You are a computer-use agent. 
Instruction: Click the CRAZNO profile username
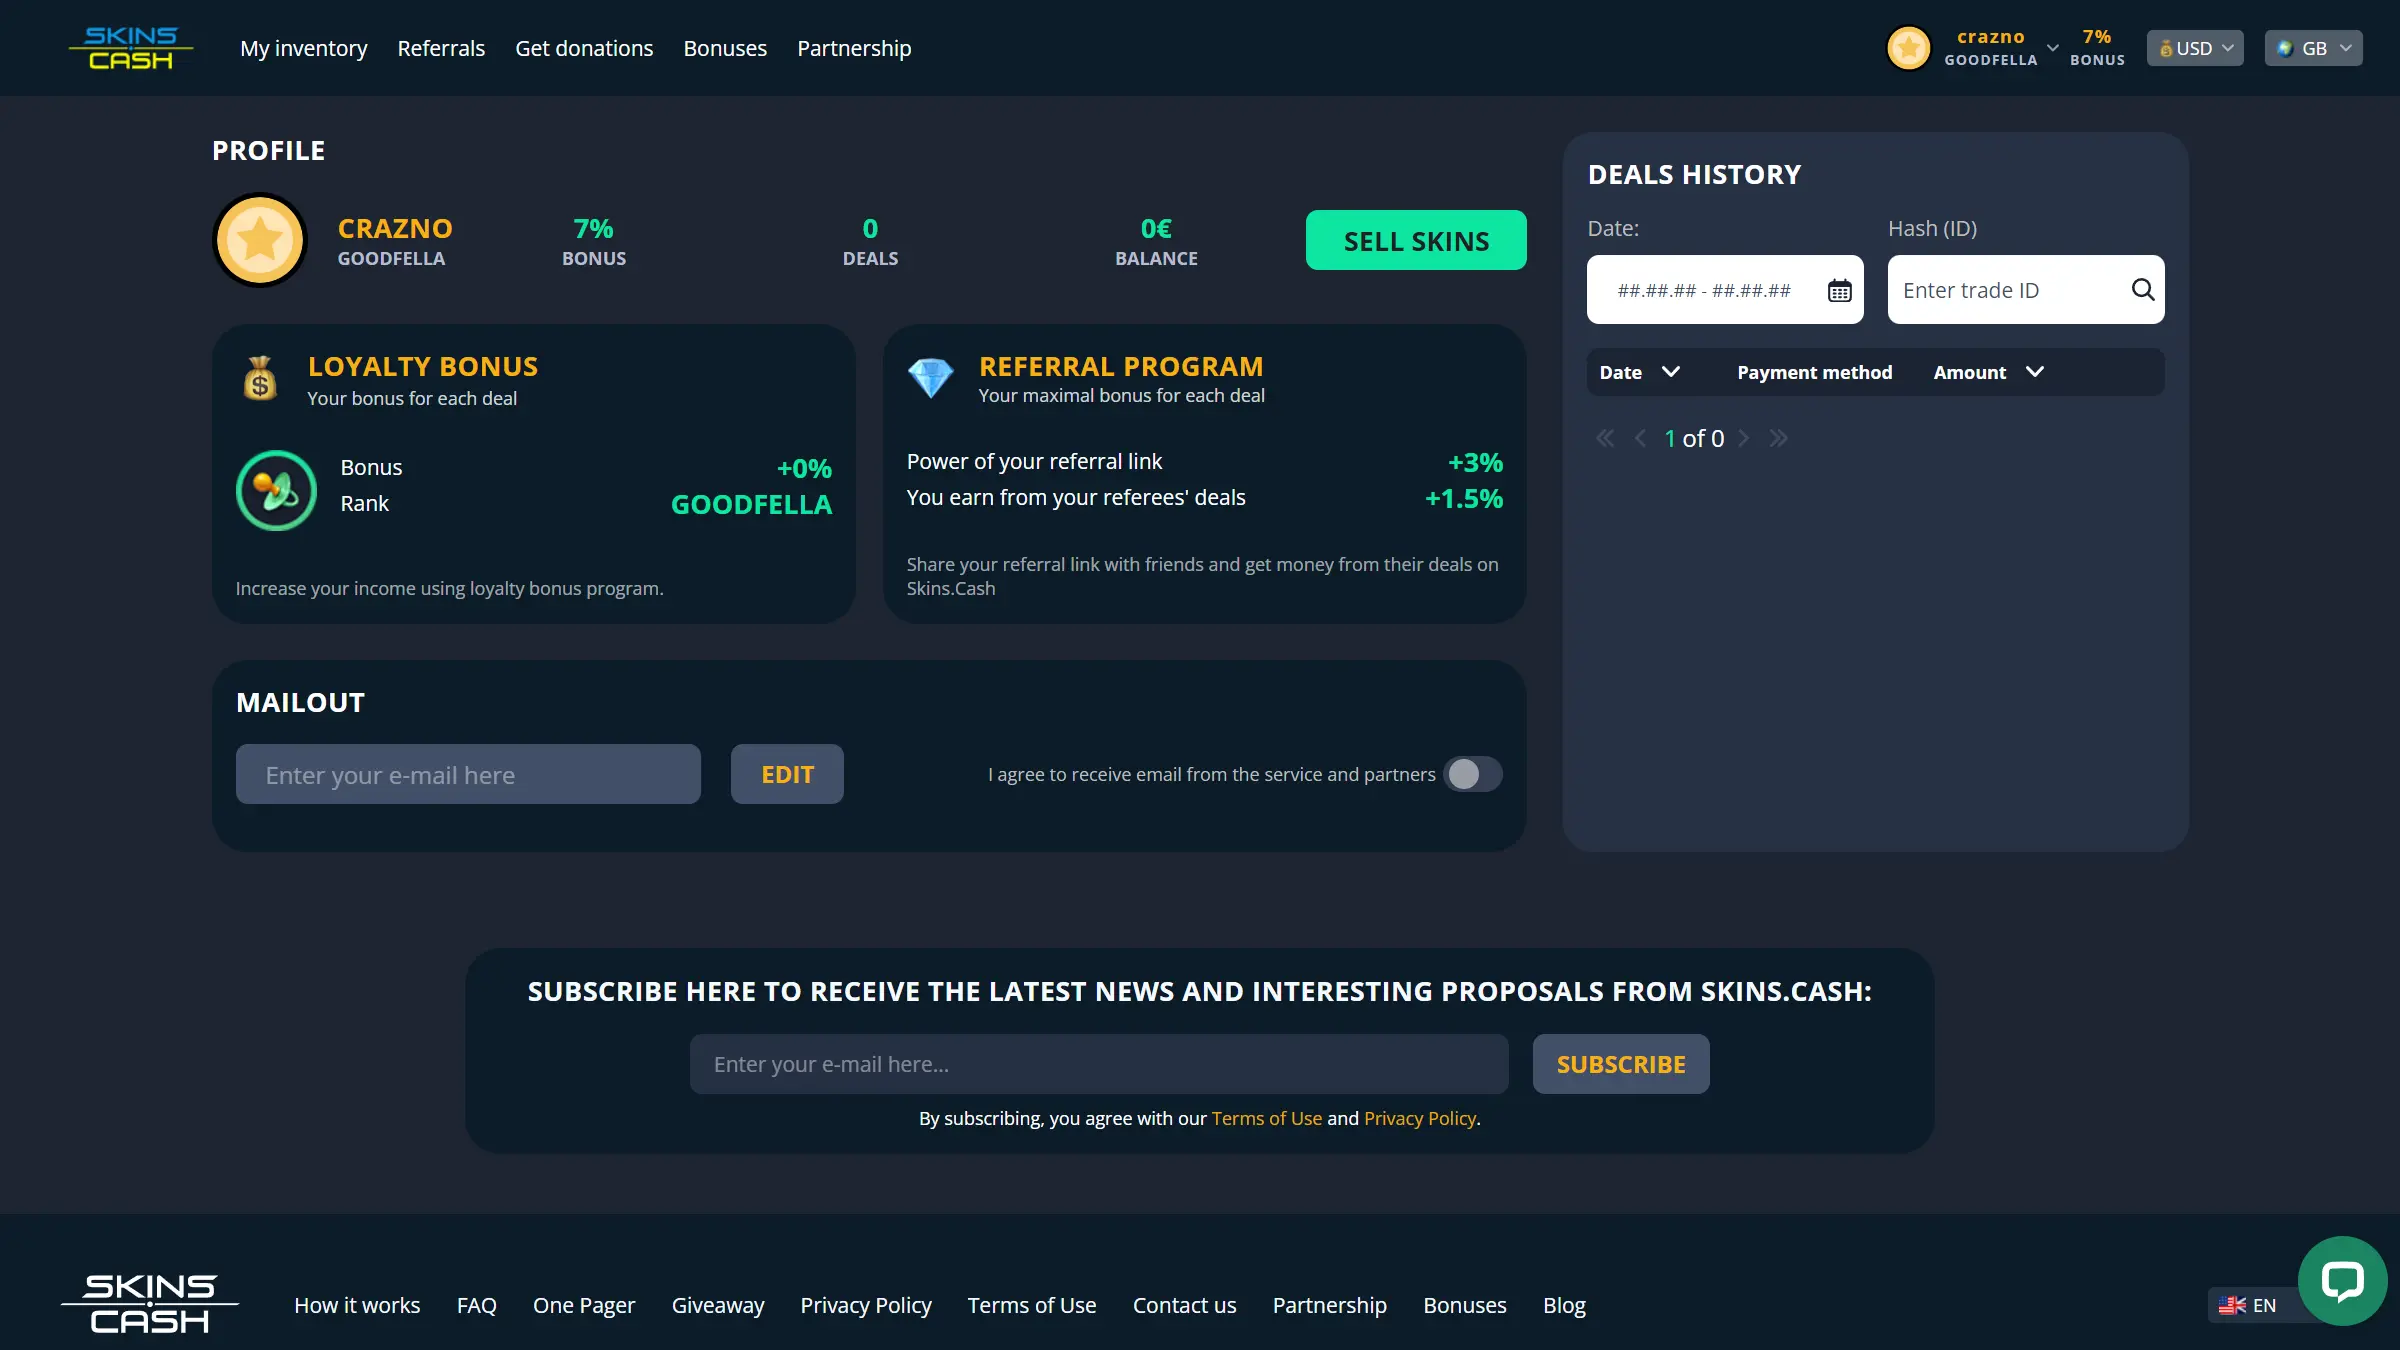[x=395, y=228]
